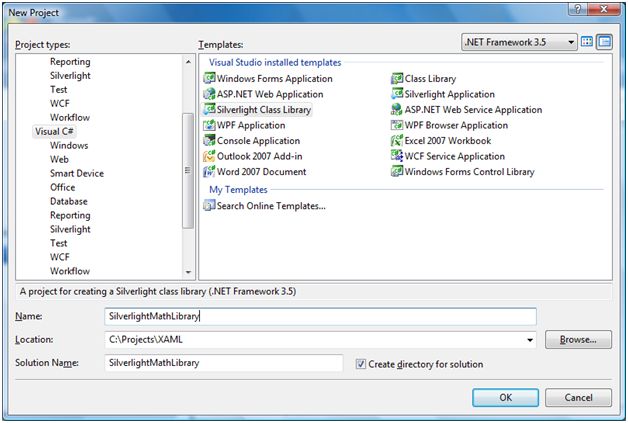Screen dimensions: 628x423
Task: Select Workflow above Visual C# node
Action: (70, 117)
